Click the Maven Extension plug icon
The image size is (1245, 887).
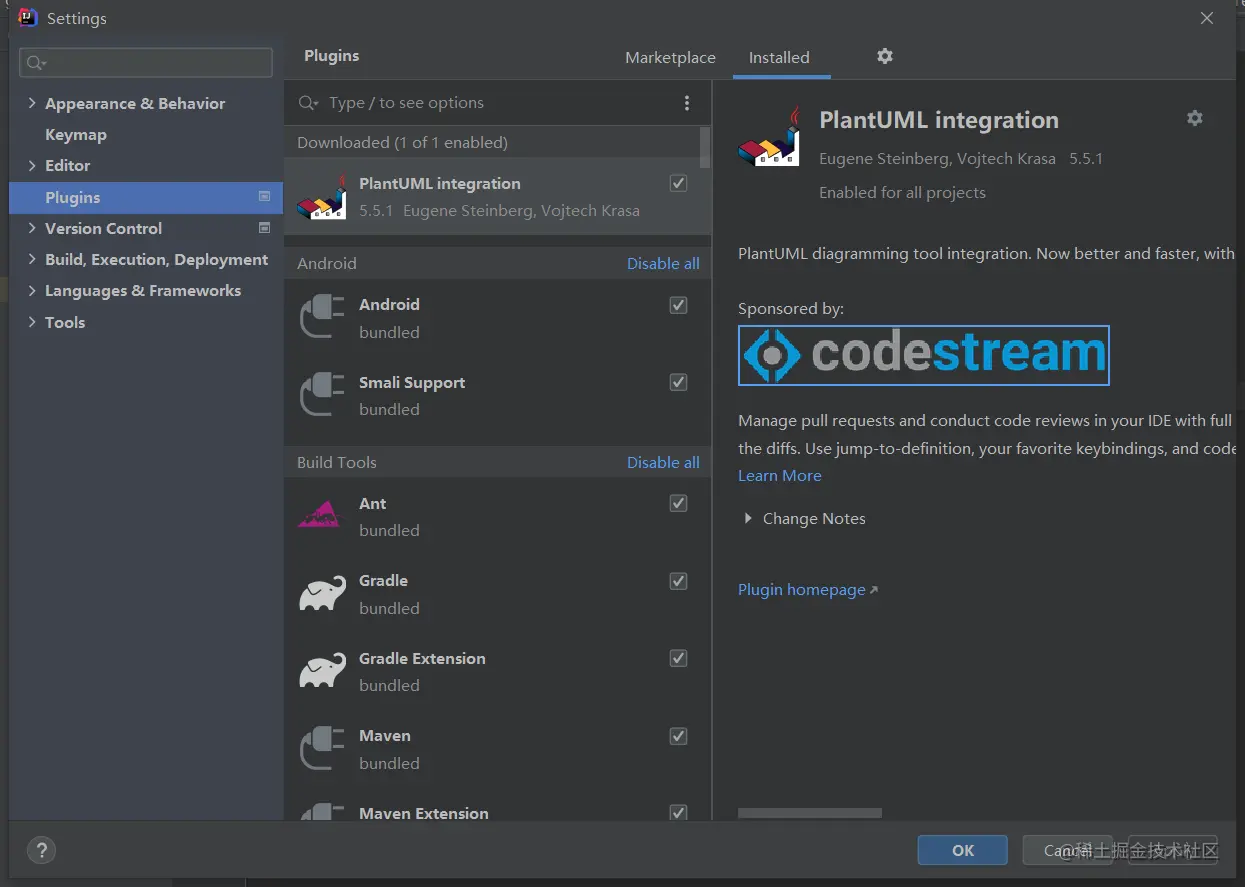coord(322,812)
